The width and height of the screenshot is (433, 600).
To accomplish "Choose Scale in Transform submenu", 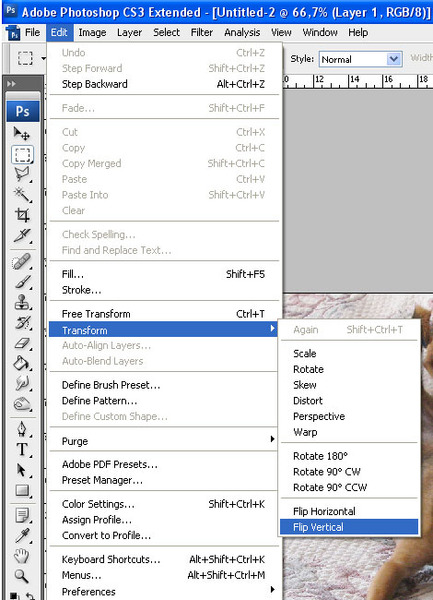I will (349, 353).
